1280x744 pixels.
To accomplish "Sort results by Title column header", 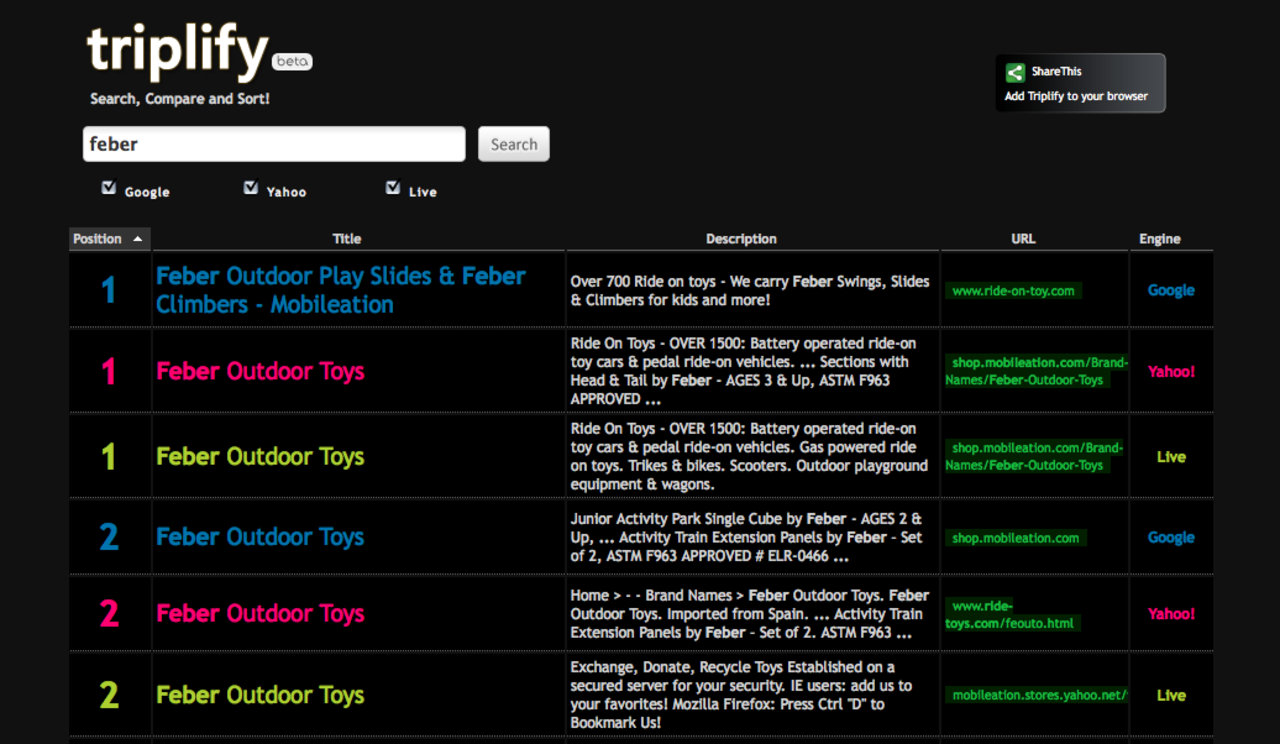I will 347,239.
